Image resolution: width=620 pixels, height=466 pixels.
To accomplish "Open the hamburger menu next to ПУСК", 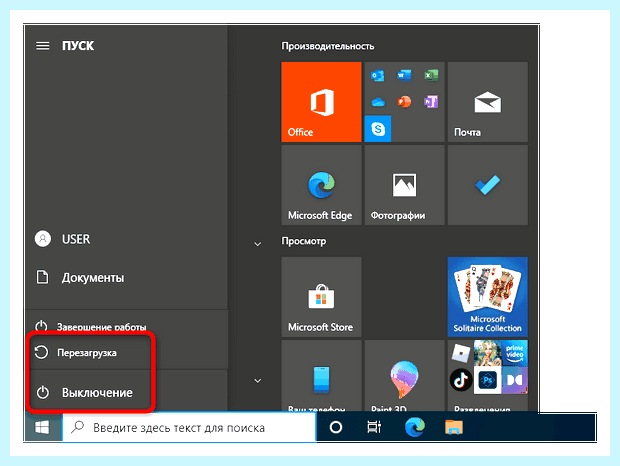I will coord(43,46).
